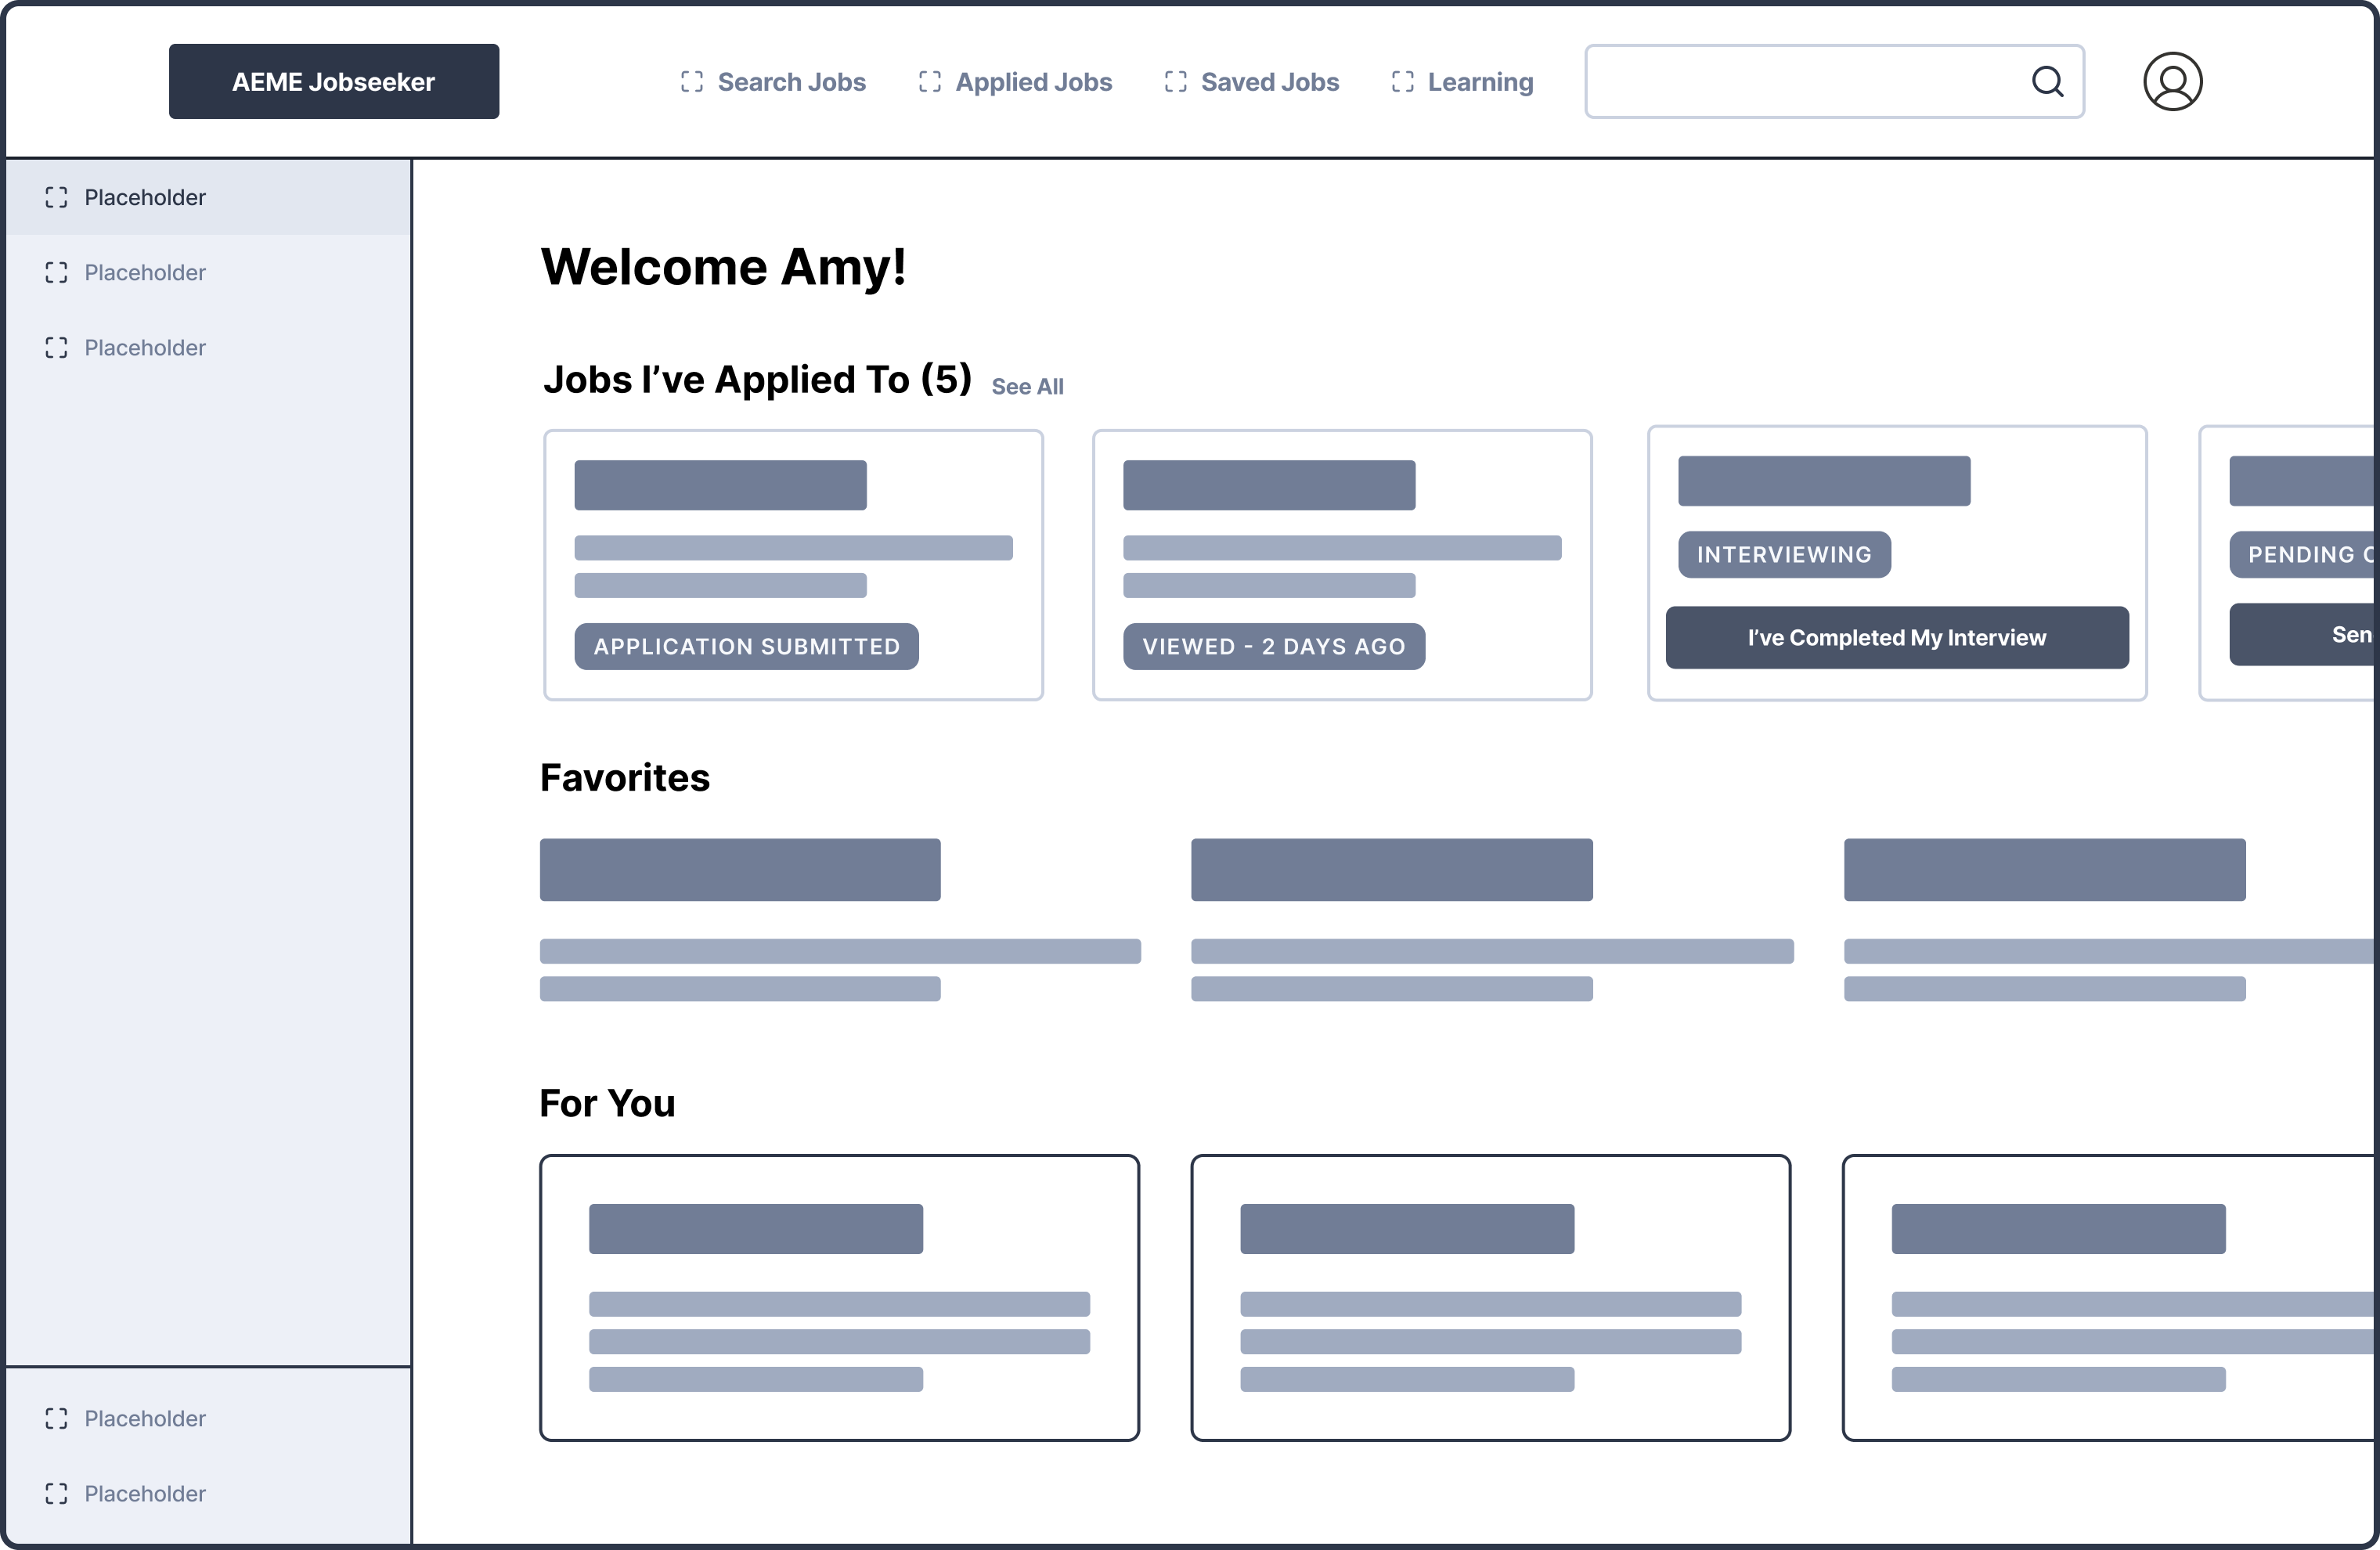Select the INTERVIEWING status badge
Screen dimensions: 2380x1550
pos(1784,554)
